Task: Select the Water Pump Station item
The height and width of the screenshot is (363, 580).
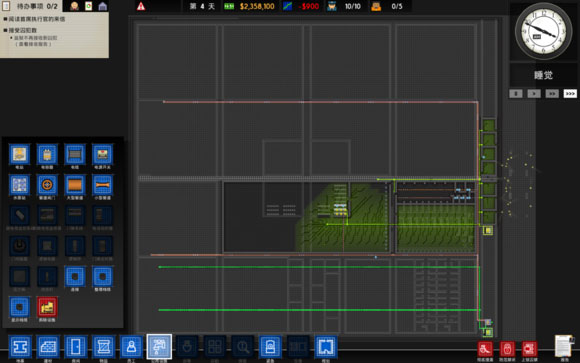Action: click(x=20, y=185)
